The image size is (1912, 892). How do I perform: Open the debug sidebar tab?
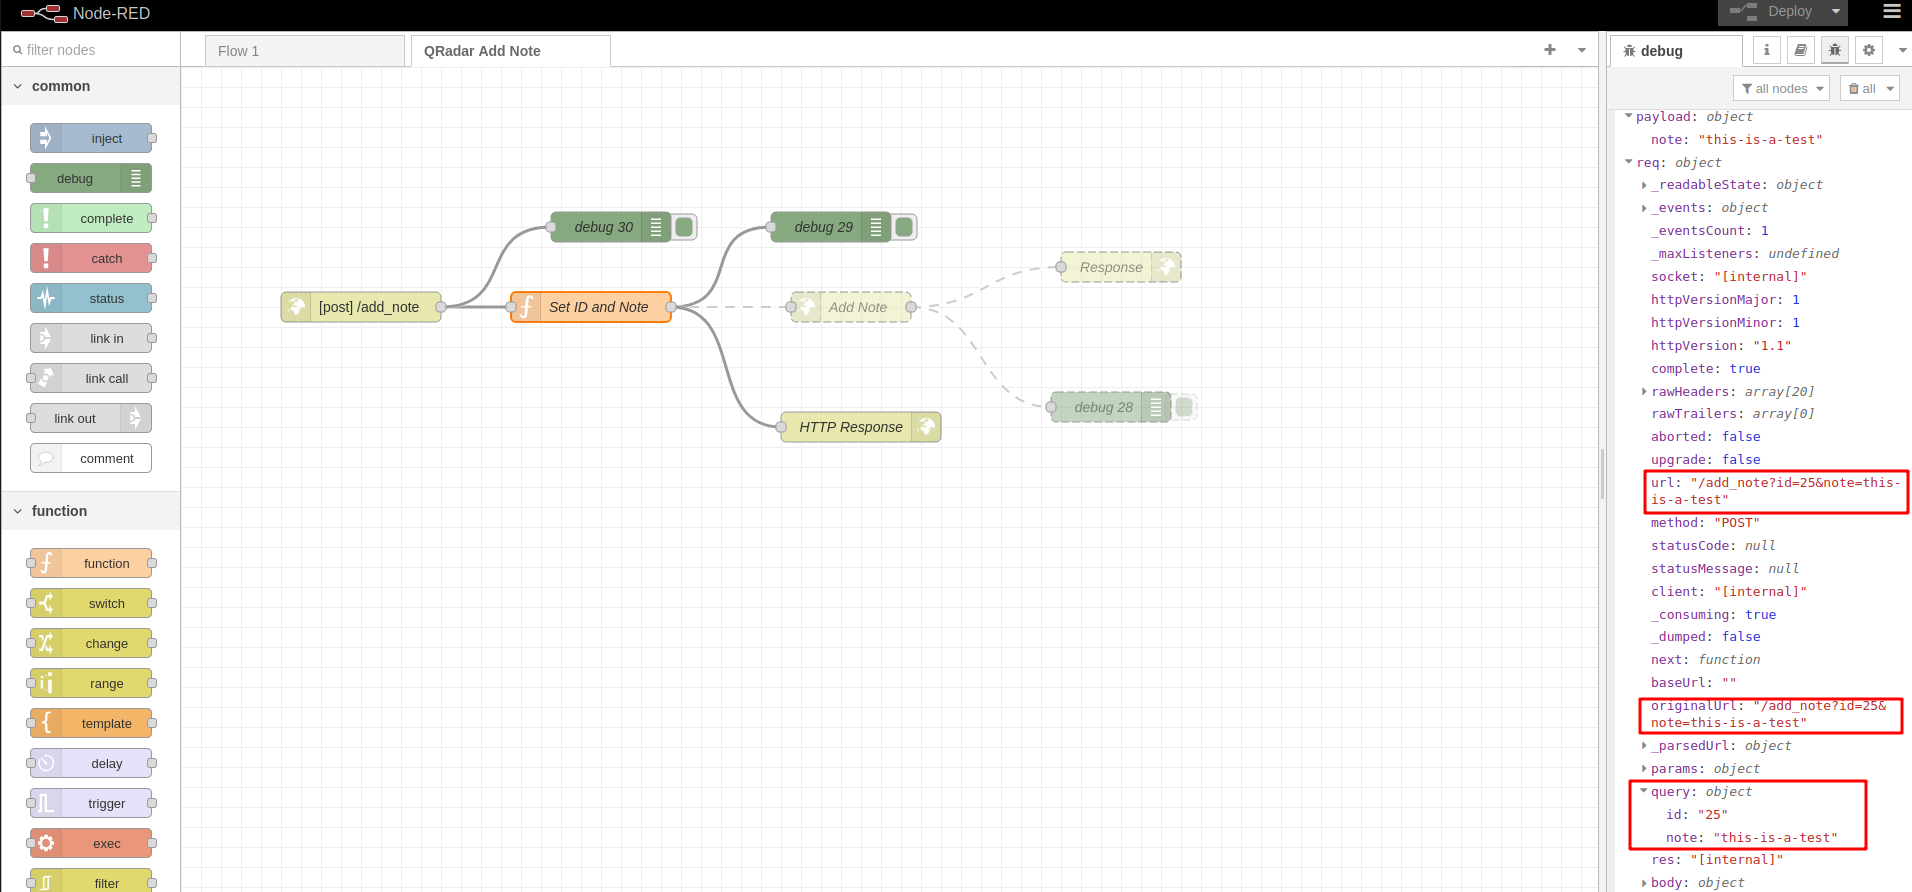(1676, 51)
